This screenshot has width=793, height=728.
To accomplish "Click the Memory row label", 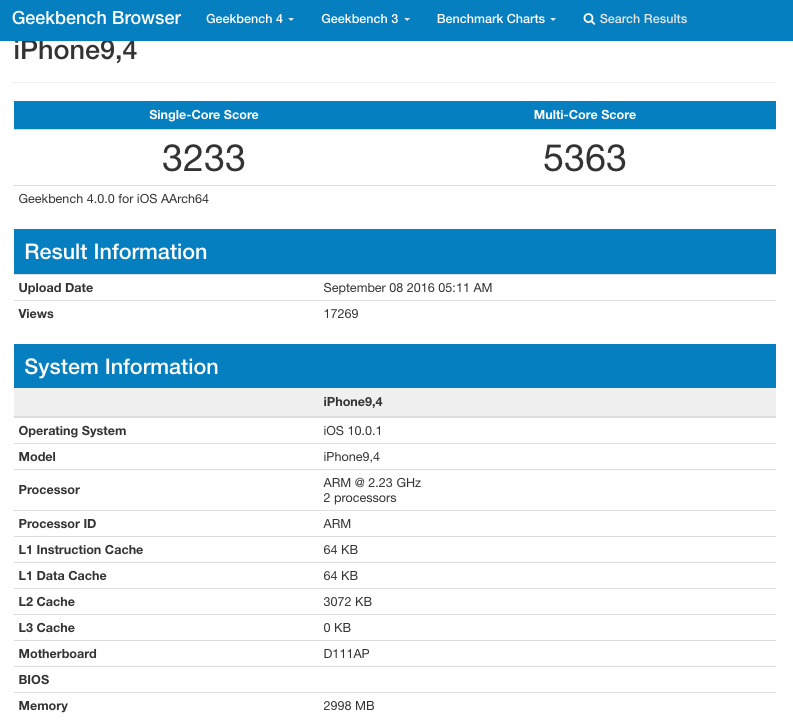I will pos(43,706).
